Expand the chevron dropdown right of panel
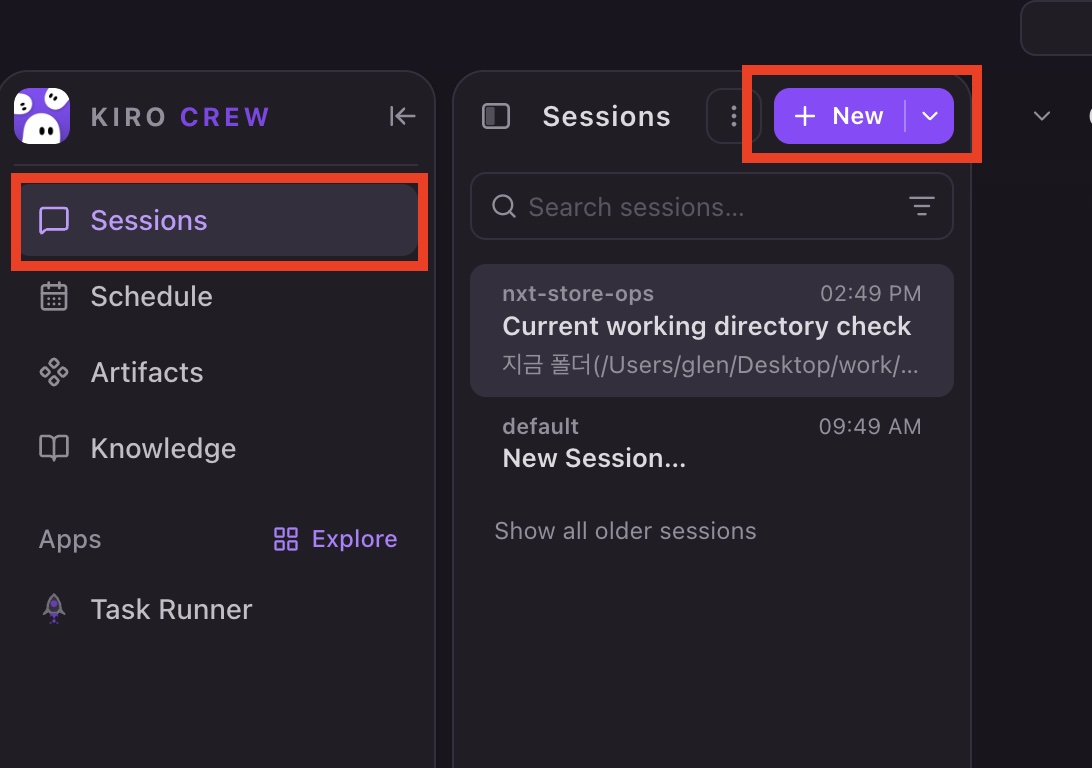 [x=1041, y=116]
